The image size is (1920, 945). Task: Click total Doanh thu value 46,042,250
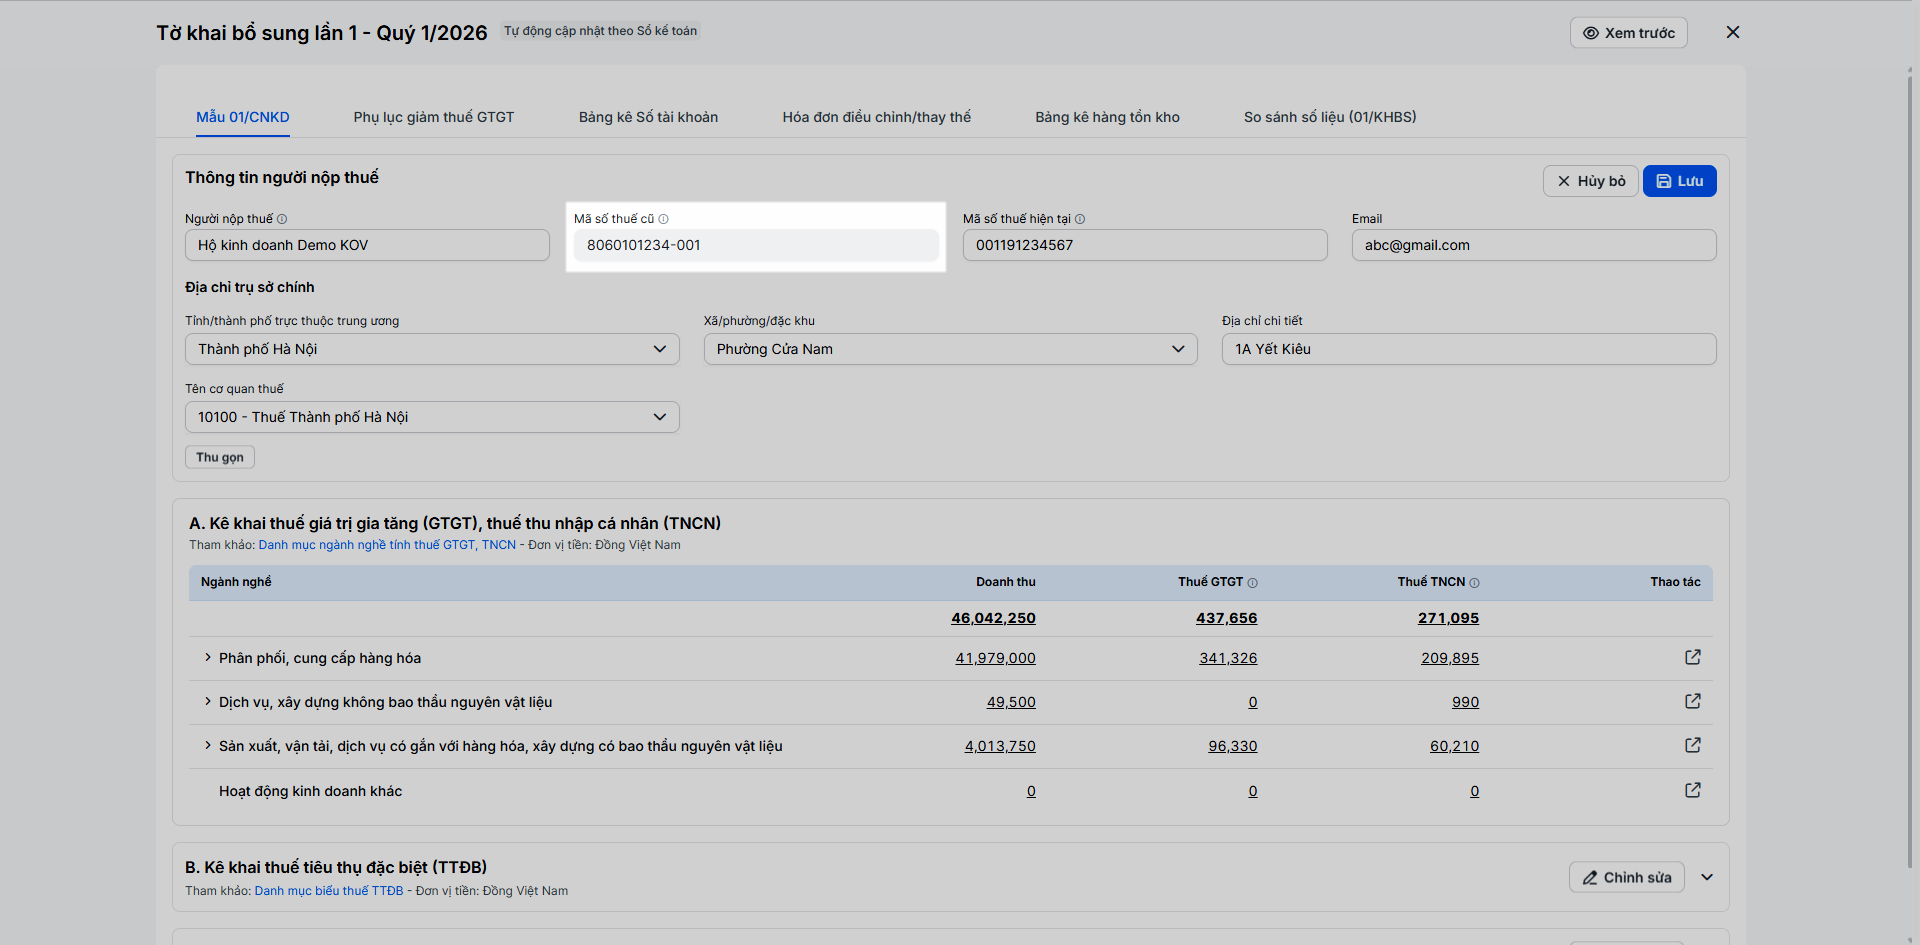993,618
